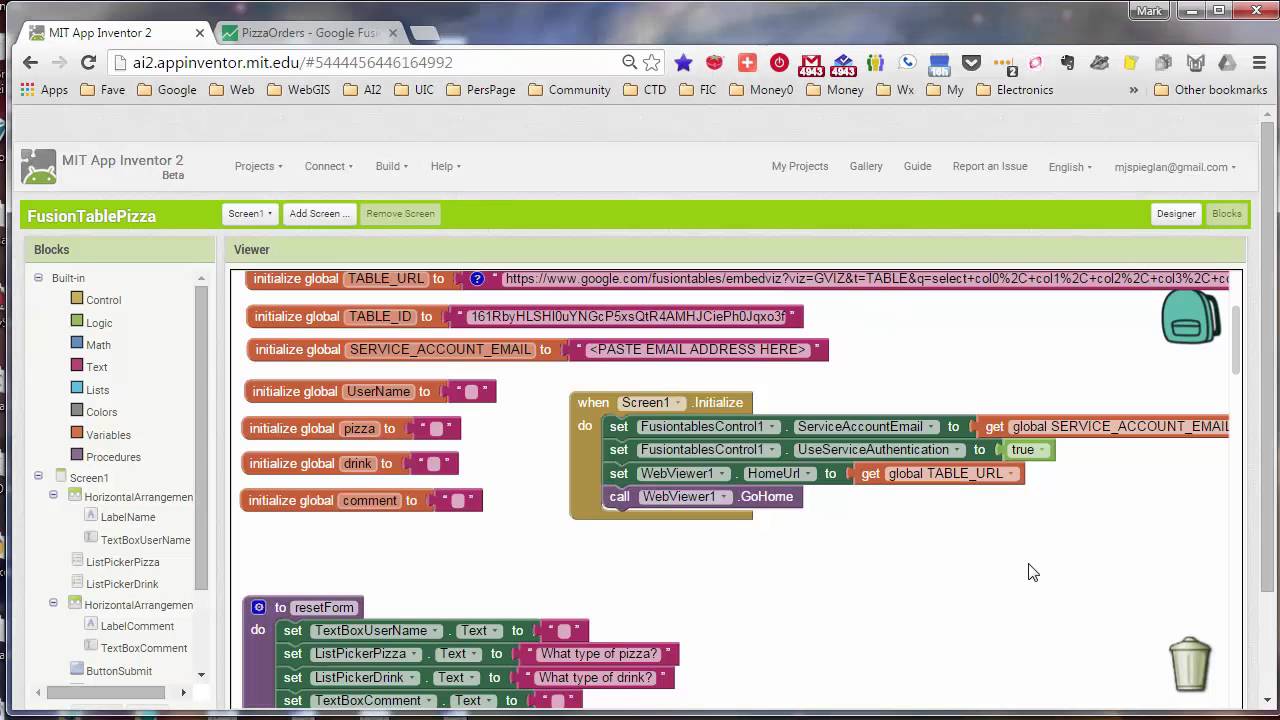Click the help question mark on TABLE_URL block
This screenshot has height=720, width=1280.
click(x=477, y=279)
